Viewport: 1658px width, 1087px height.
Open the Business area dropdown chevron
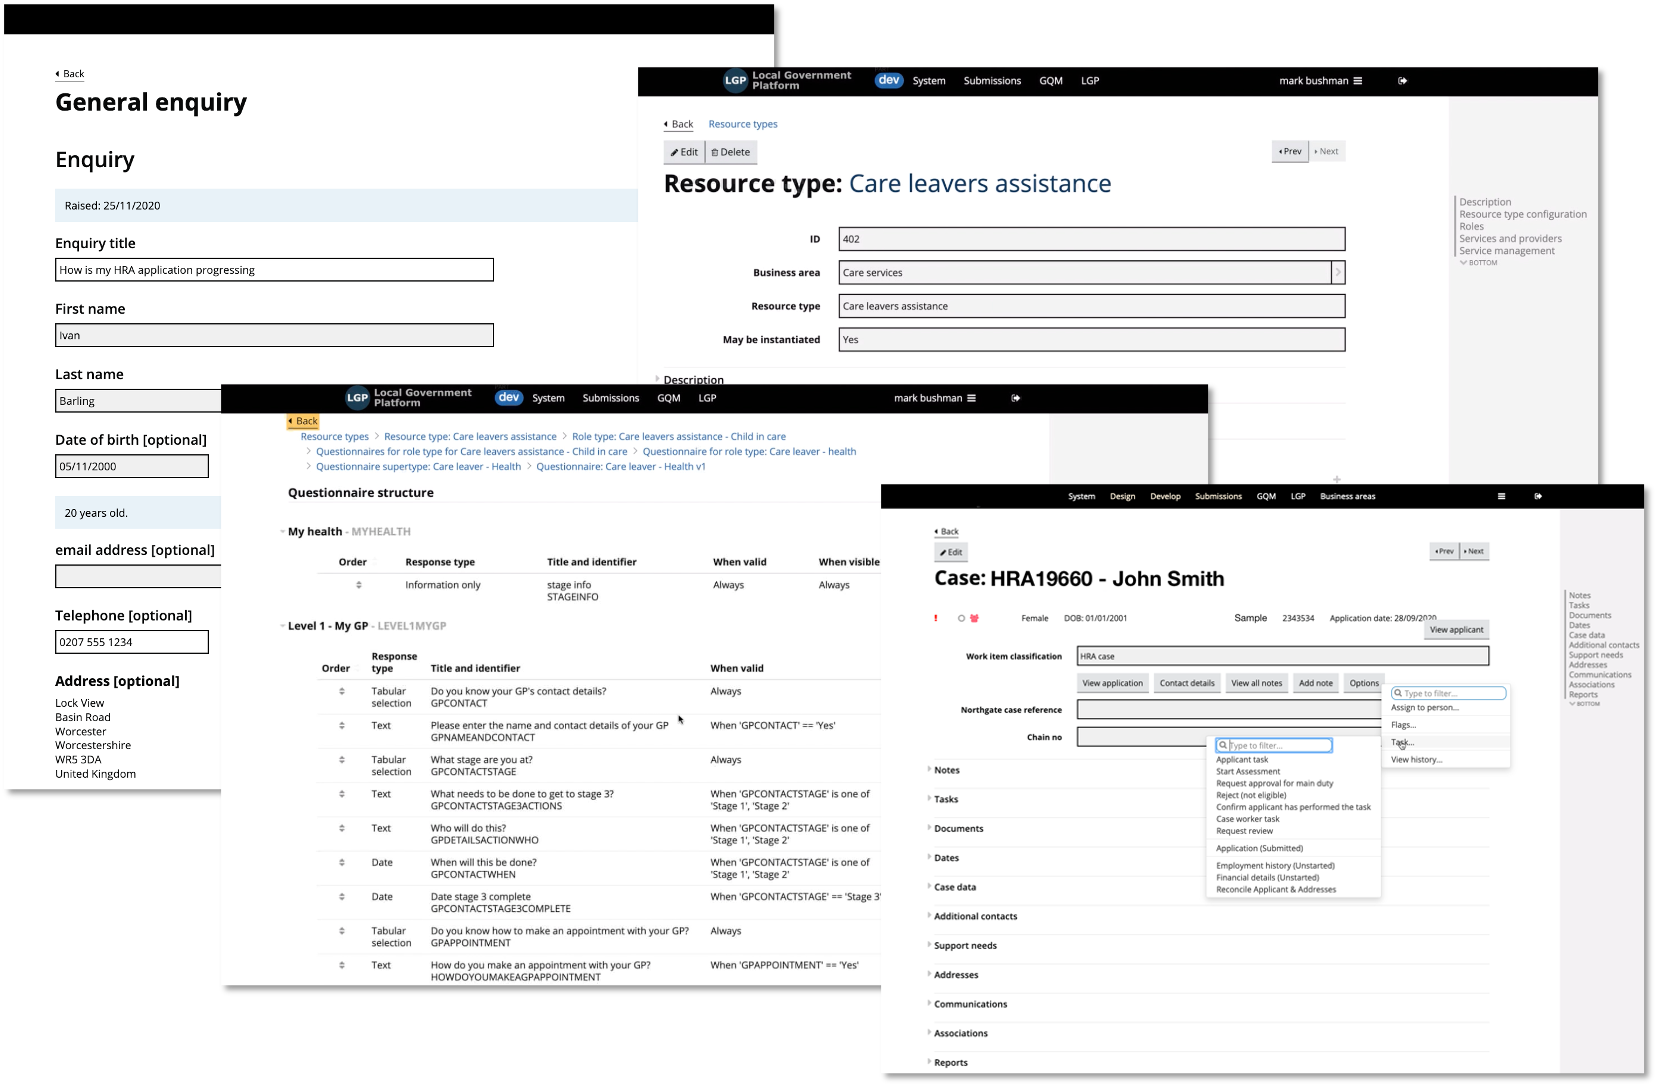point(1340,271)
